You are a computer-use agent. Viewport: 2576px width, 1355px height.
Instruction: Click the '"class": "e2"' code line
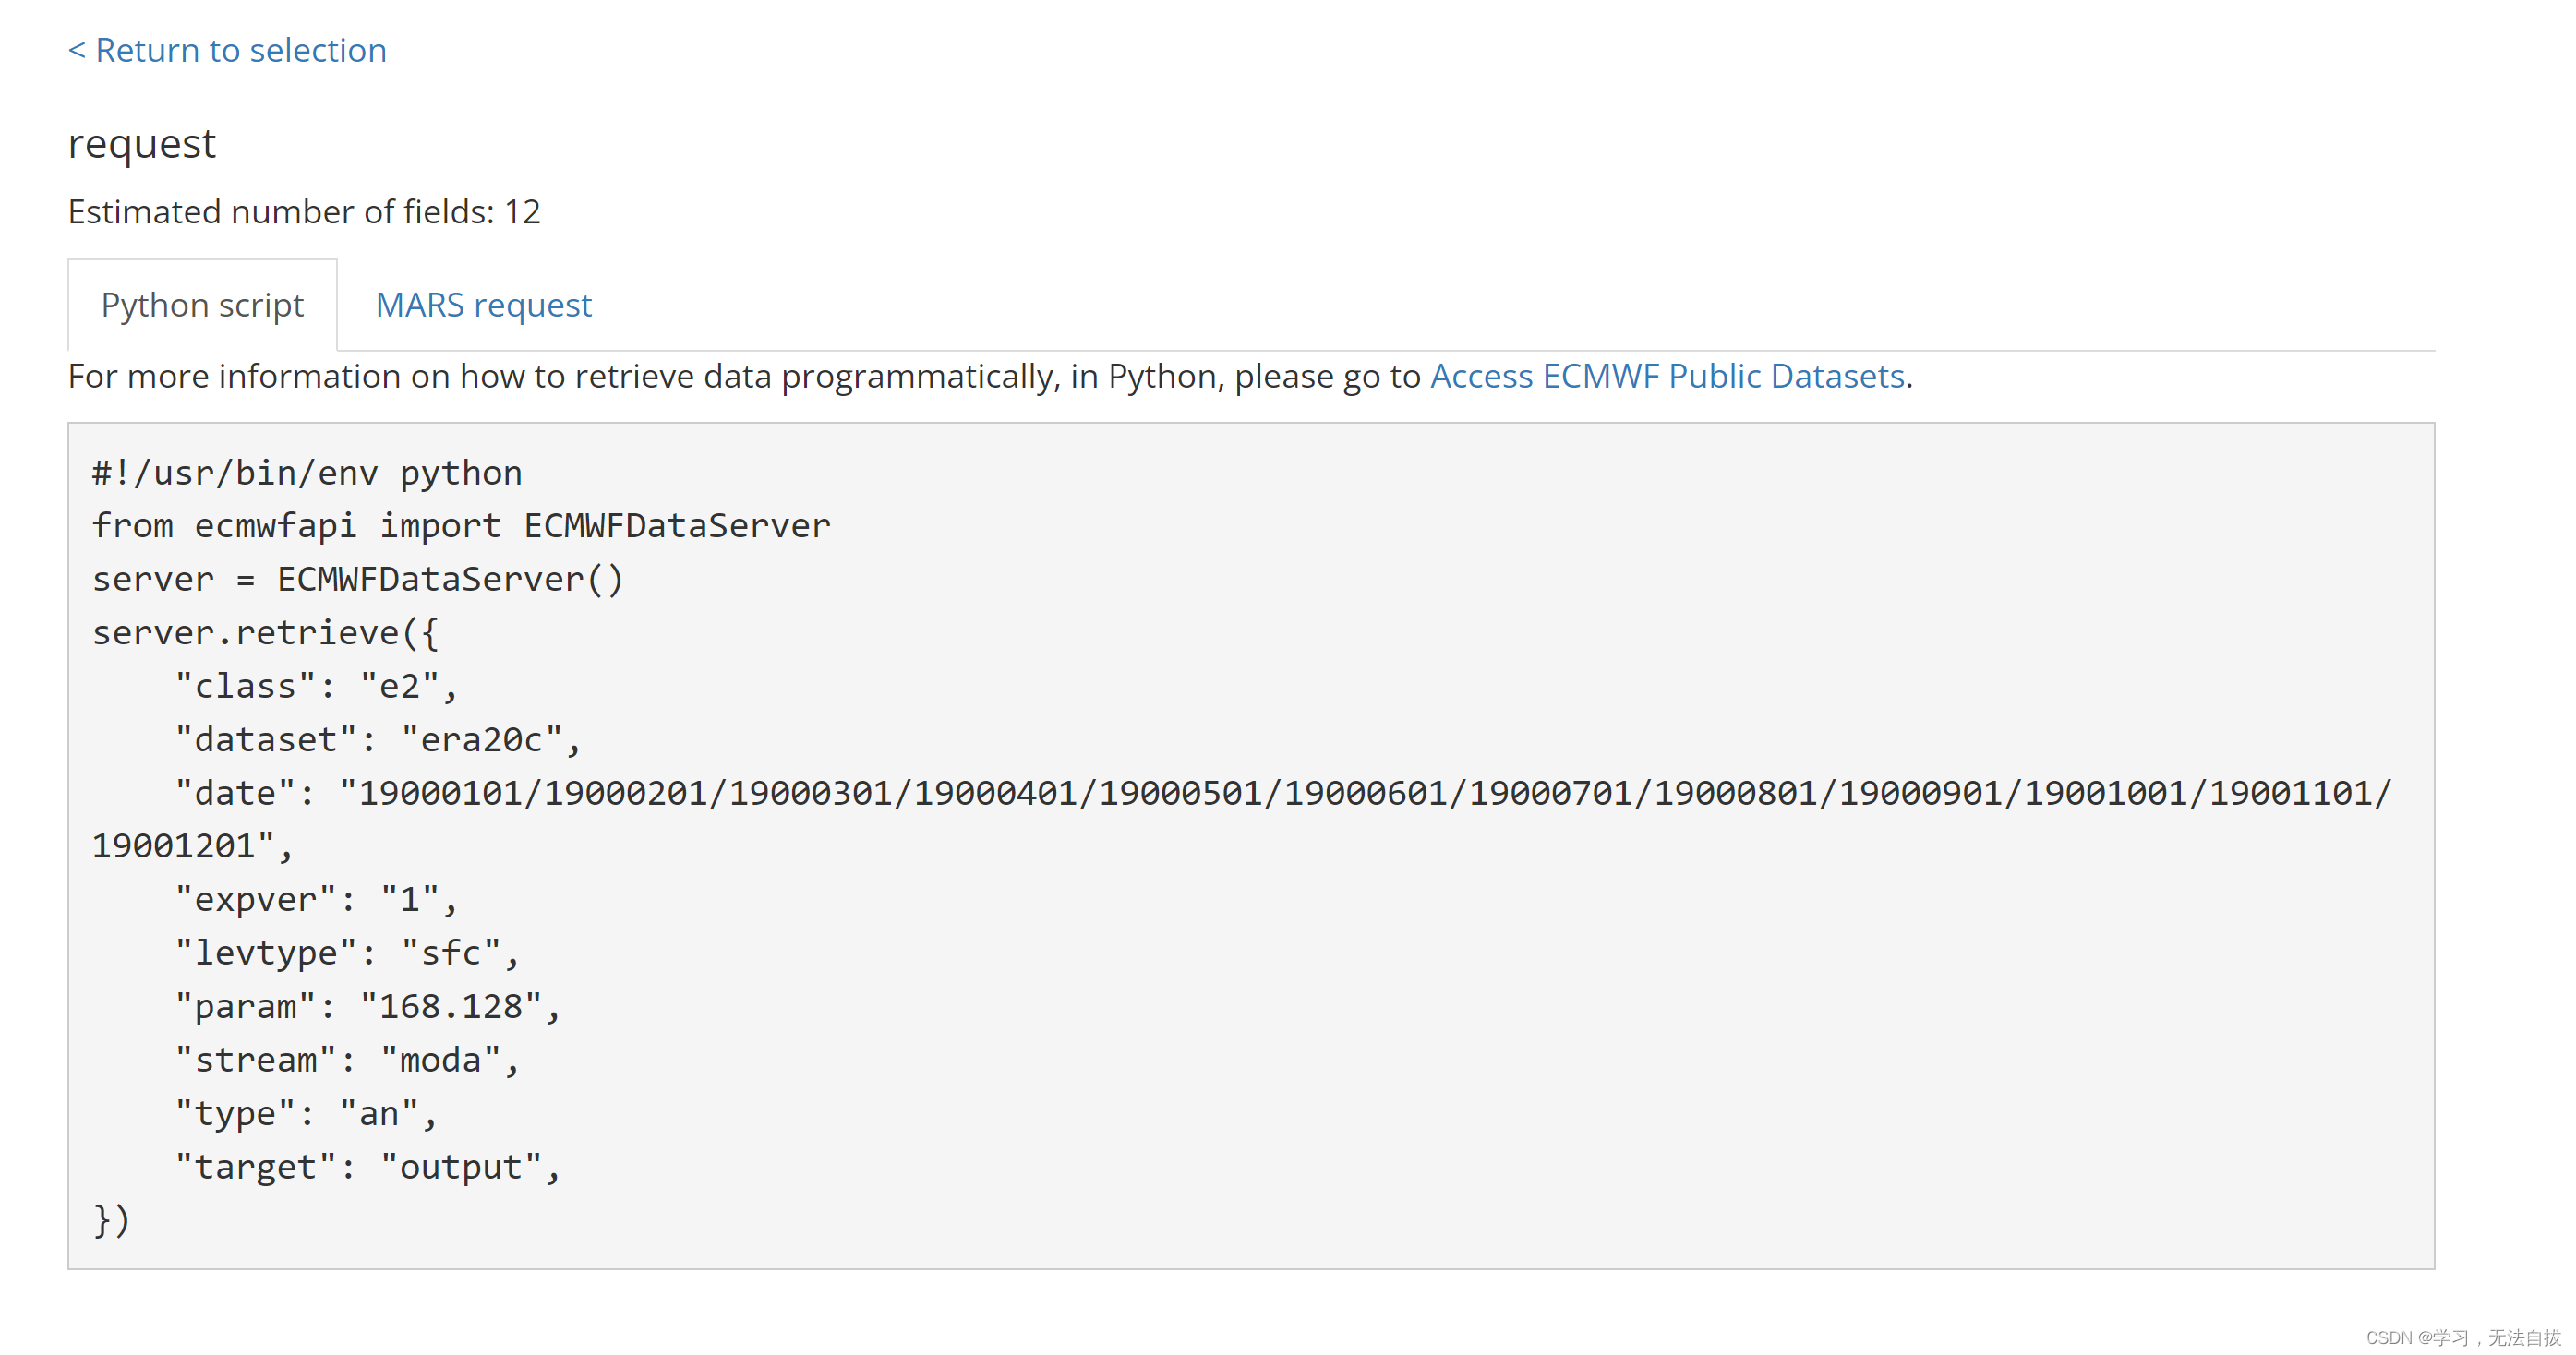pos(316,687)
